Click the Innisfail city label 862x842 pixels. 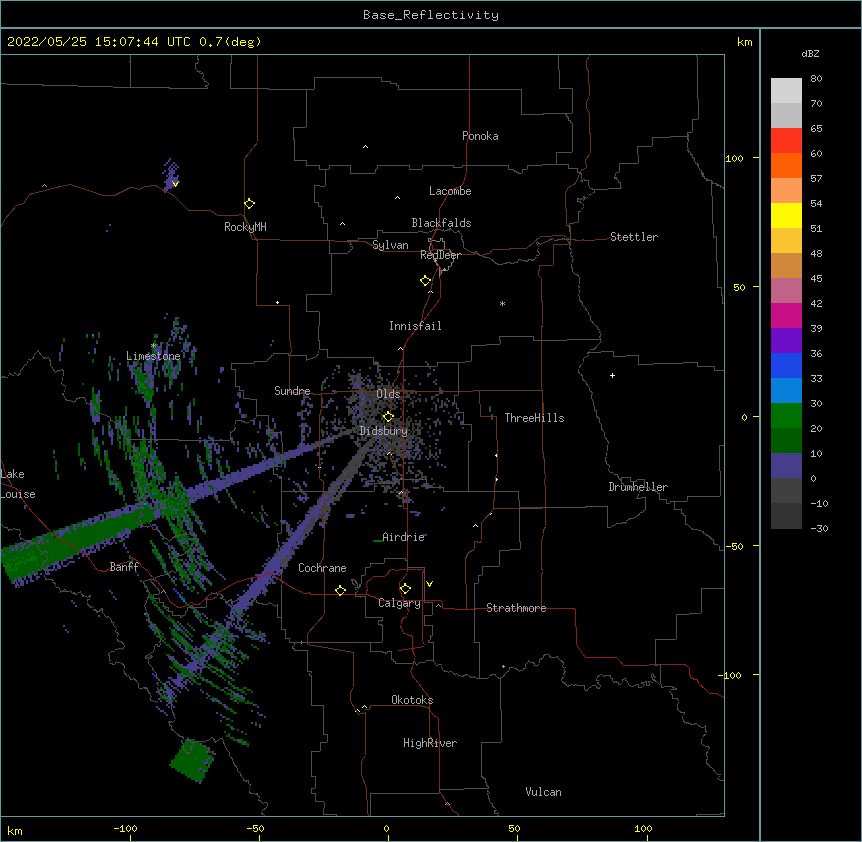point(415,326)
